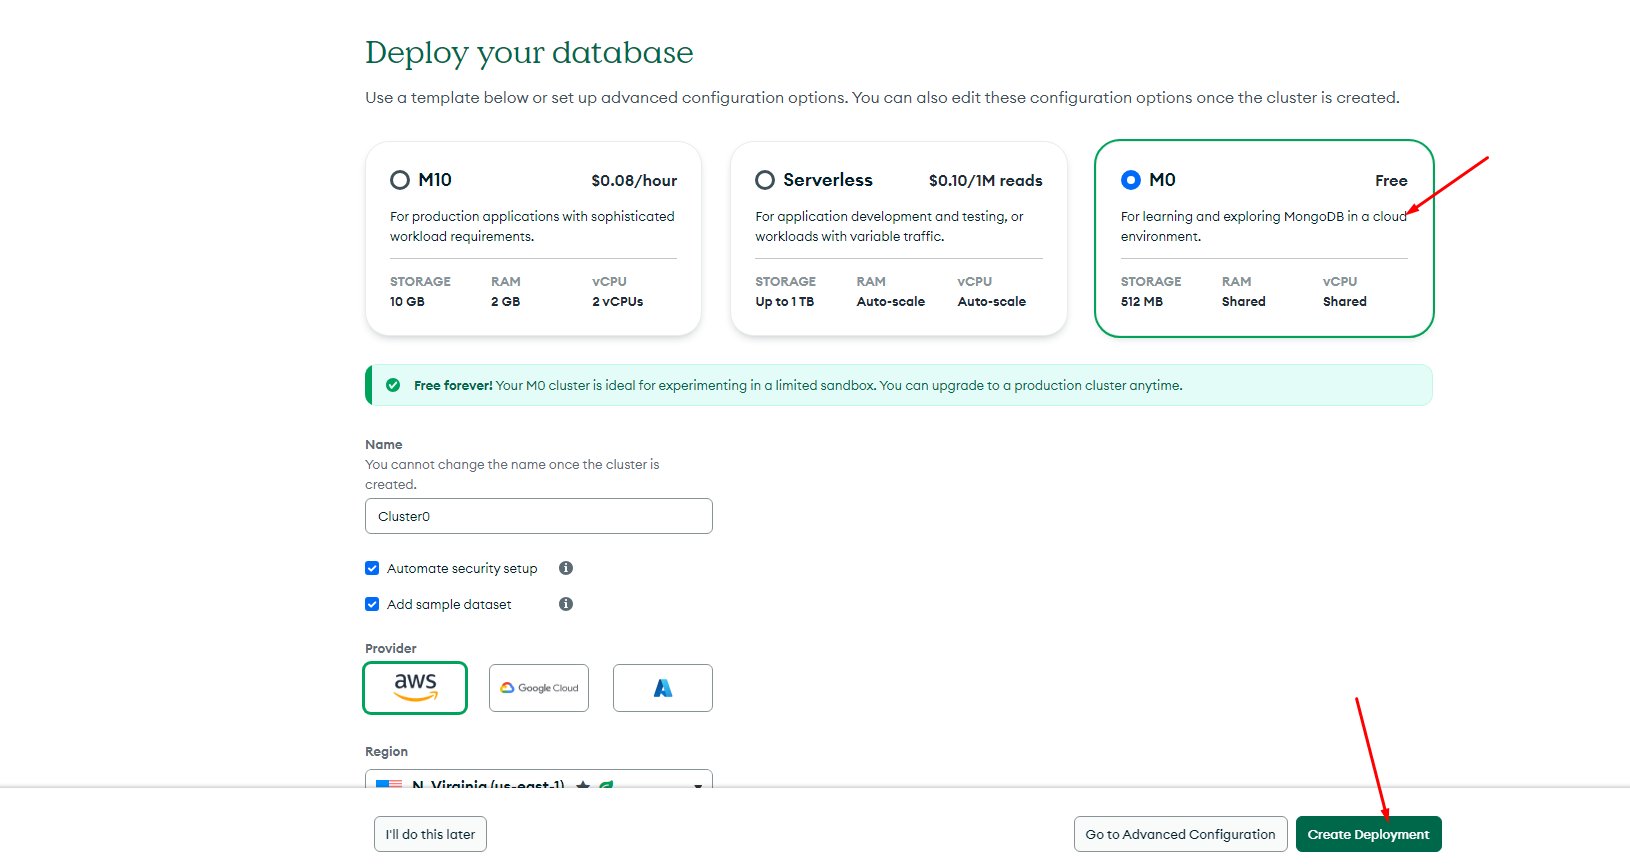Screen dimensions: 1630x865
Task: Click the Free price label on M0 card
Action: pos(1391,181)
